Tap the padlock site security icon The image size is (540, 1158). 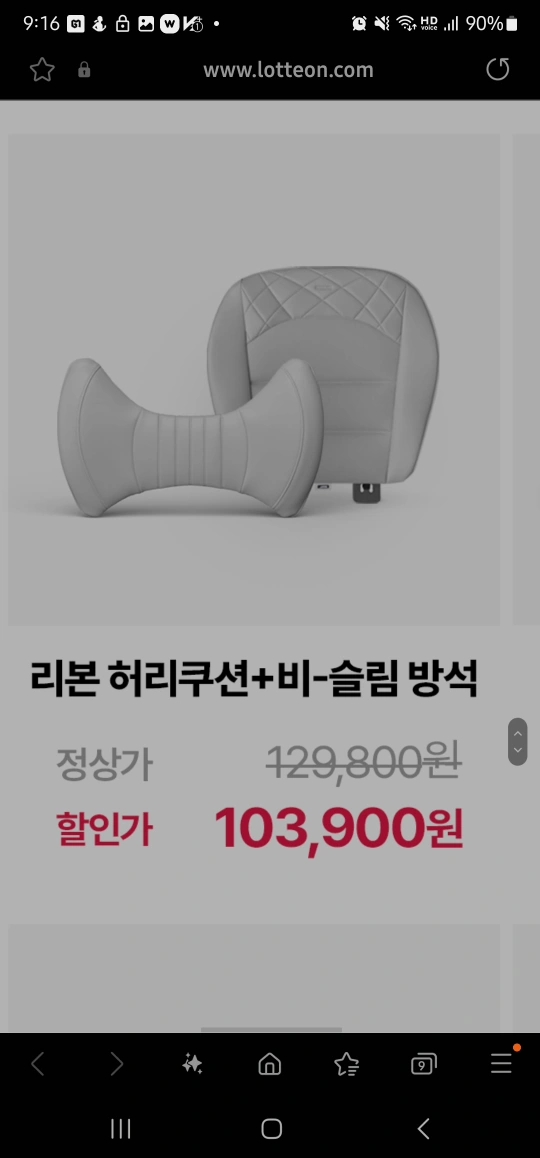tap(84, 69)
